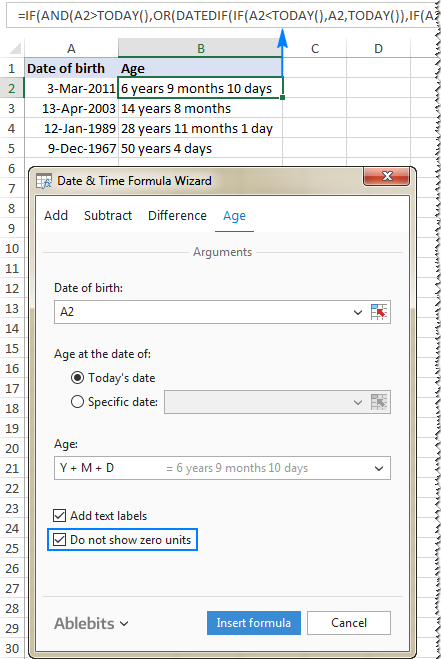Expand the Ablebits menu chevron
The image size is (441, 659).
tap(124, 624)
